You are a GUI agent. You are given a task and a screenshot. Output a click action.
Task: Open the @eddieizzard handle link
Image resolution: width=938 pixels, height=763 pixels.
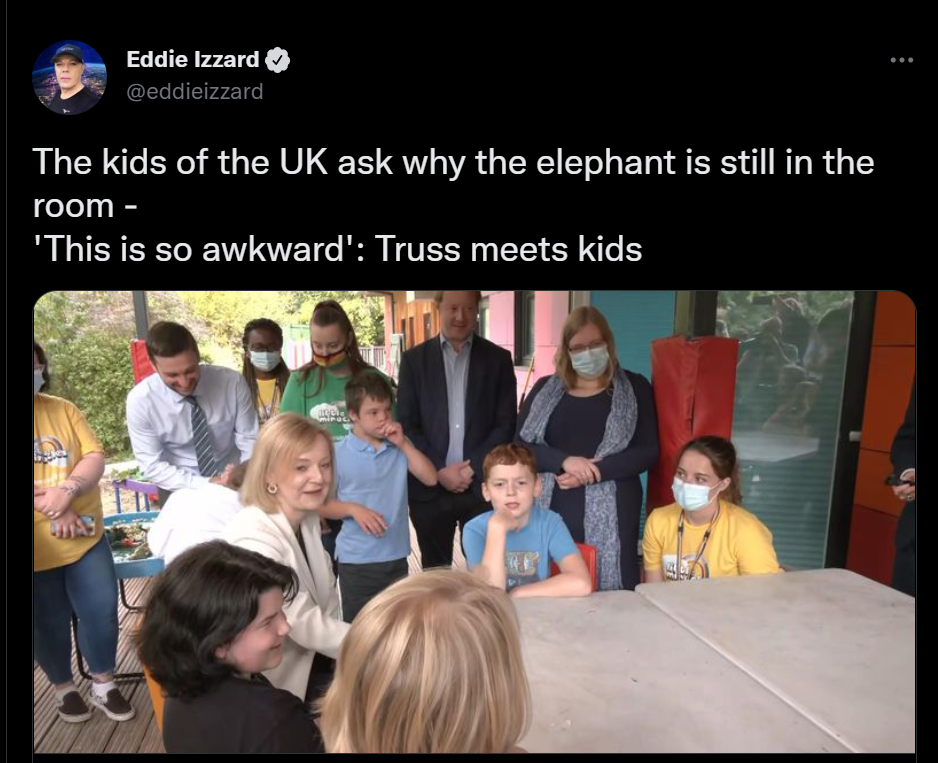point(194,92)
